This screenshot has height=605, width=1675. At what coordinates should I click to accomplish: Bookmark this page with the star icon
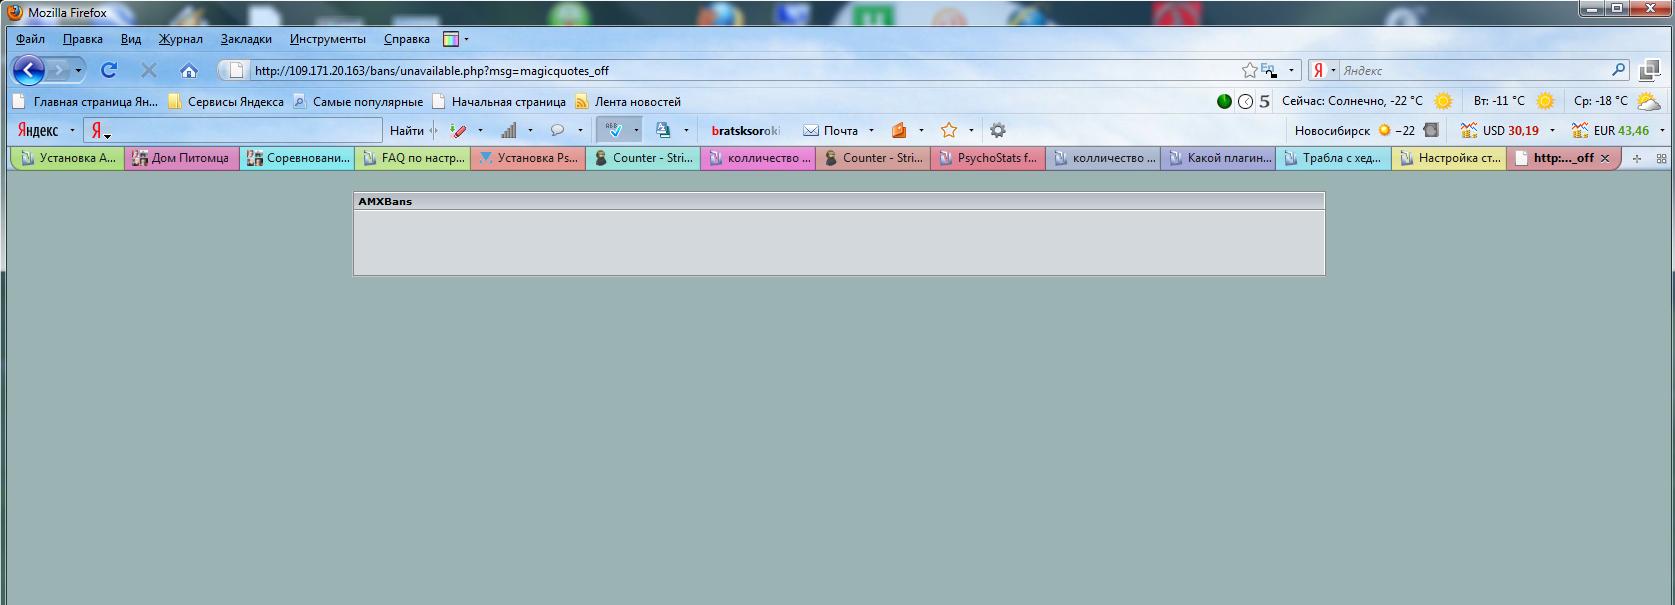1249,70
